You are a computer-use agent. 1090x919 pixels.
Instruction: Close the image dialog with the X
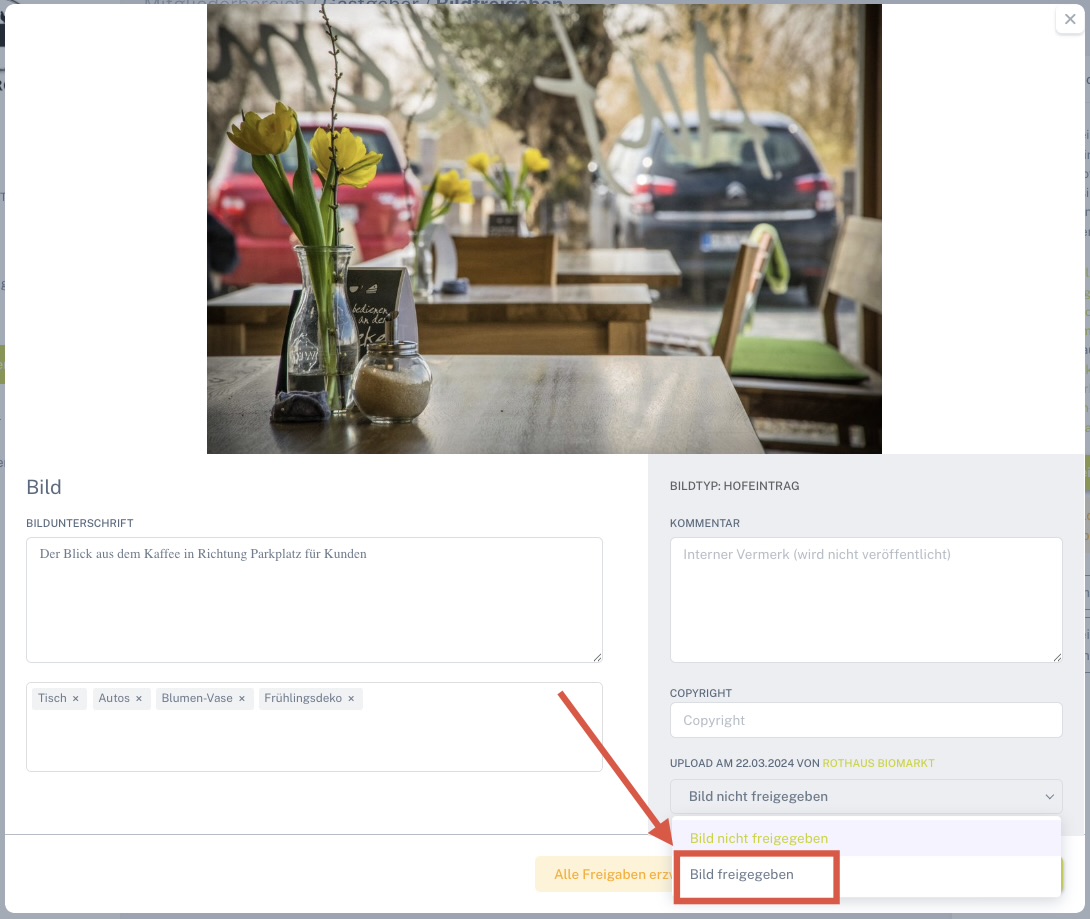(1070, 19)
